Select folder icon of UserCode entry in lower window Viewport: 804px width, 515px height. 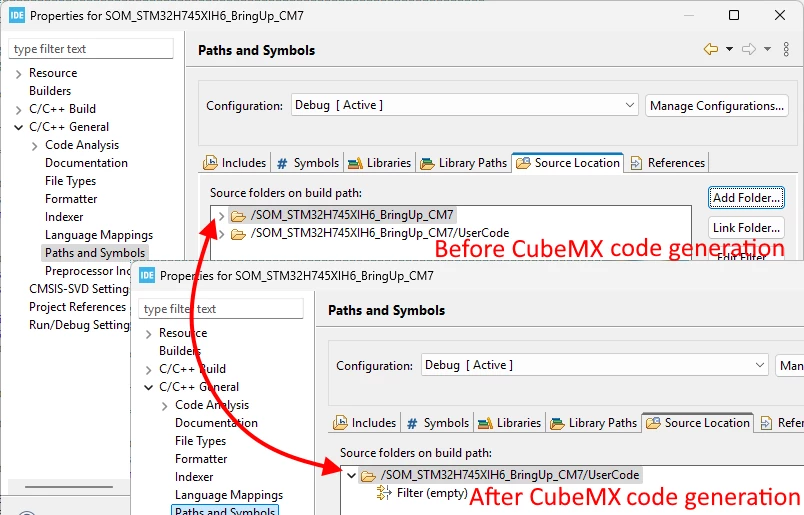(x=368, y=476)
